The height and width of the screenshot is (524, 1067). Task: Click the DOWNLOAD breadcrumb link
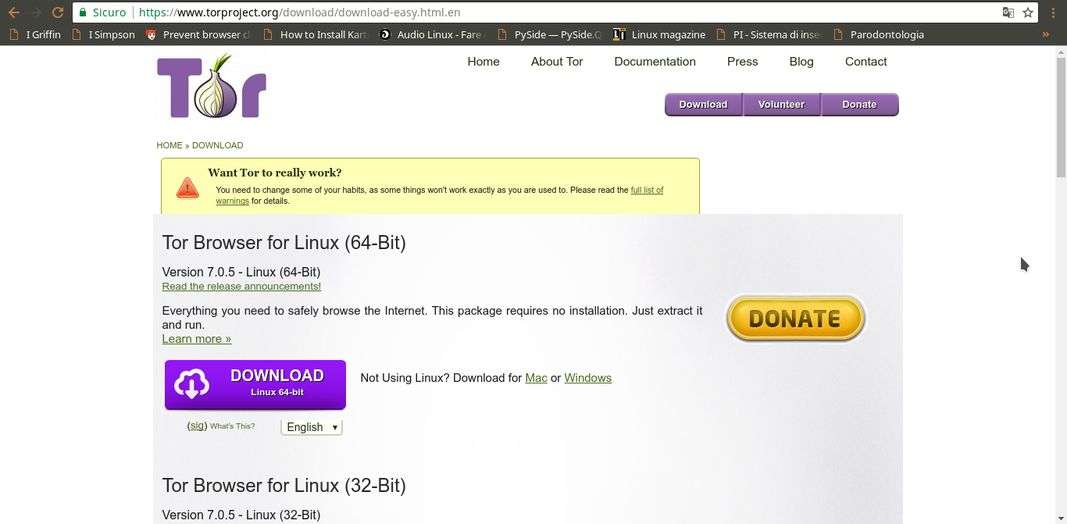tap(218, 146)
